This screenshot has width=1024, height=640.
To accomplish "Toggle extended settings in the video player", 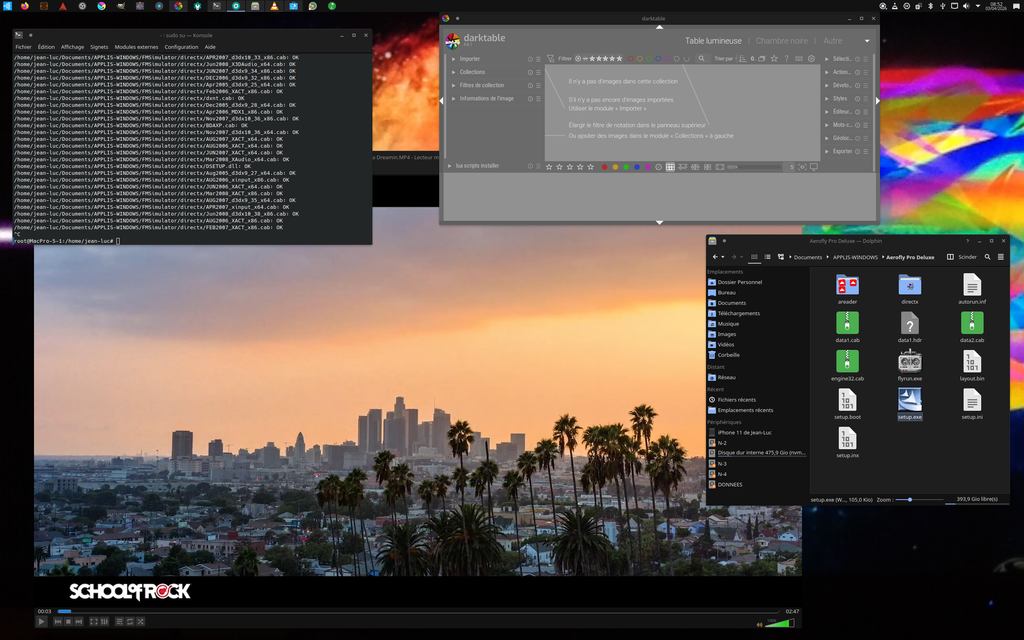I will [104, 622].
